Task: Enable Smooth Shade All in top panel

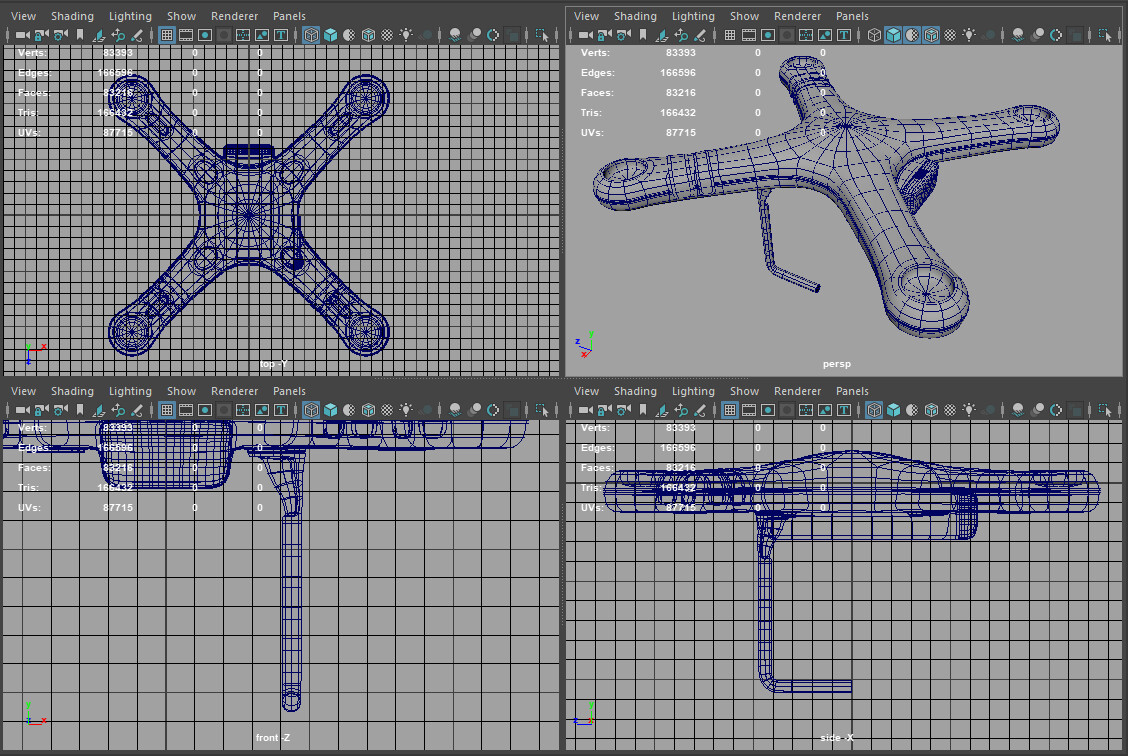Action: click(x=330, y=35)
